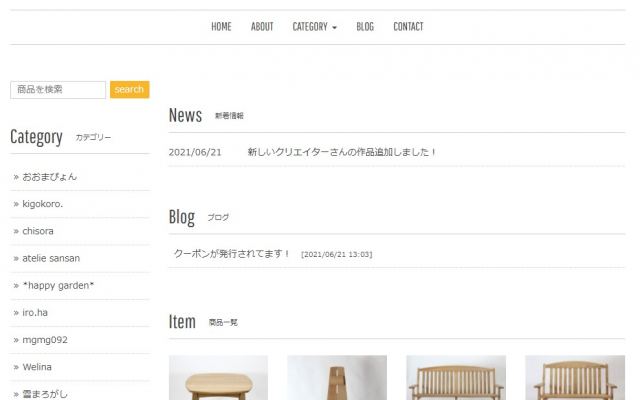640x400 pixels.
Task: Expand the CATEGORY dropdown menu
Action: point(315,27)
